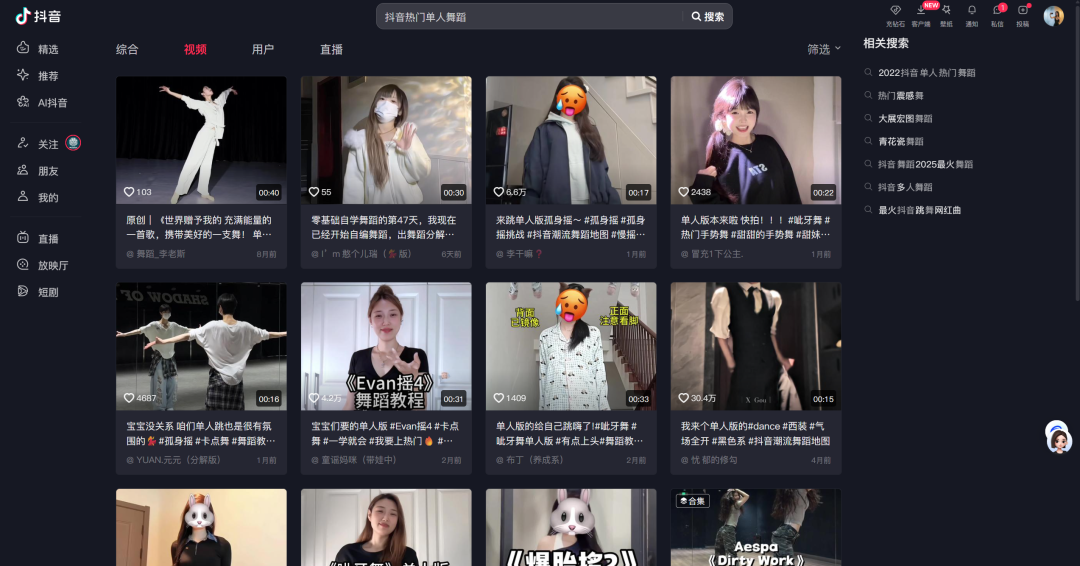The image size is (1080, 566).
Task: Click the 投稿 upload icon
Action: point(1023,11)
